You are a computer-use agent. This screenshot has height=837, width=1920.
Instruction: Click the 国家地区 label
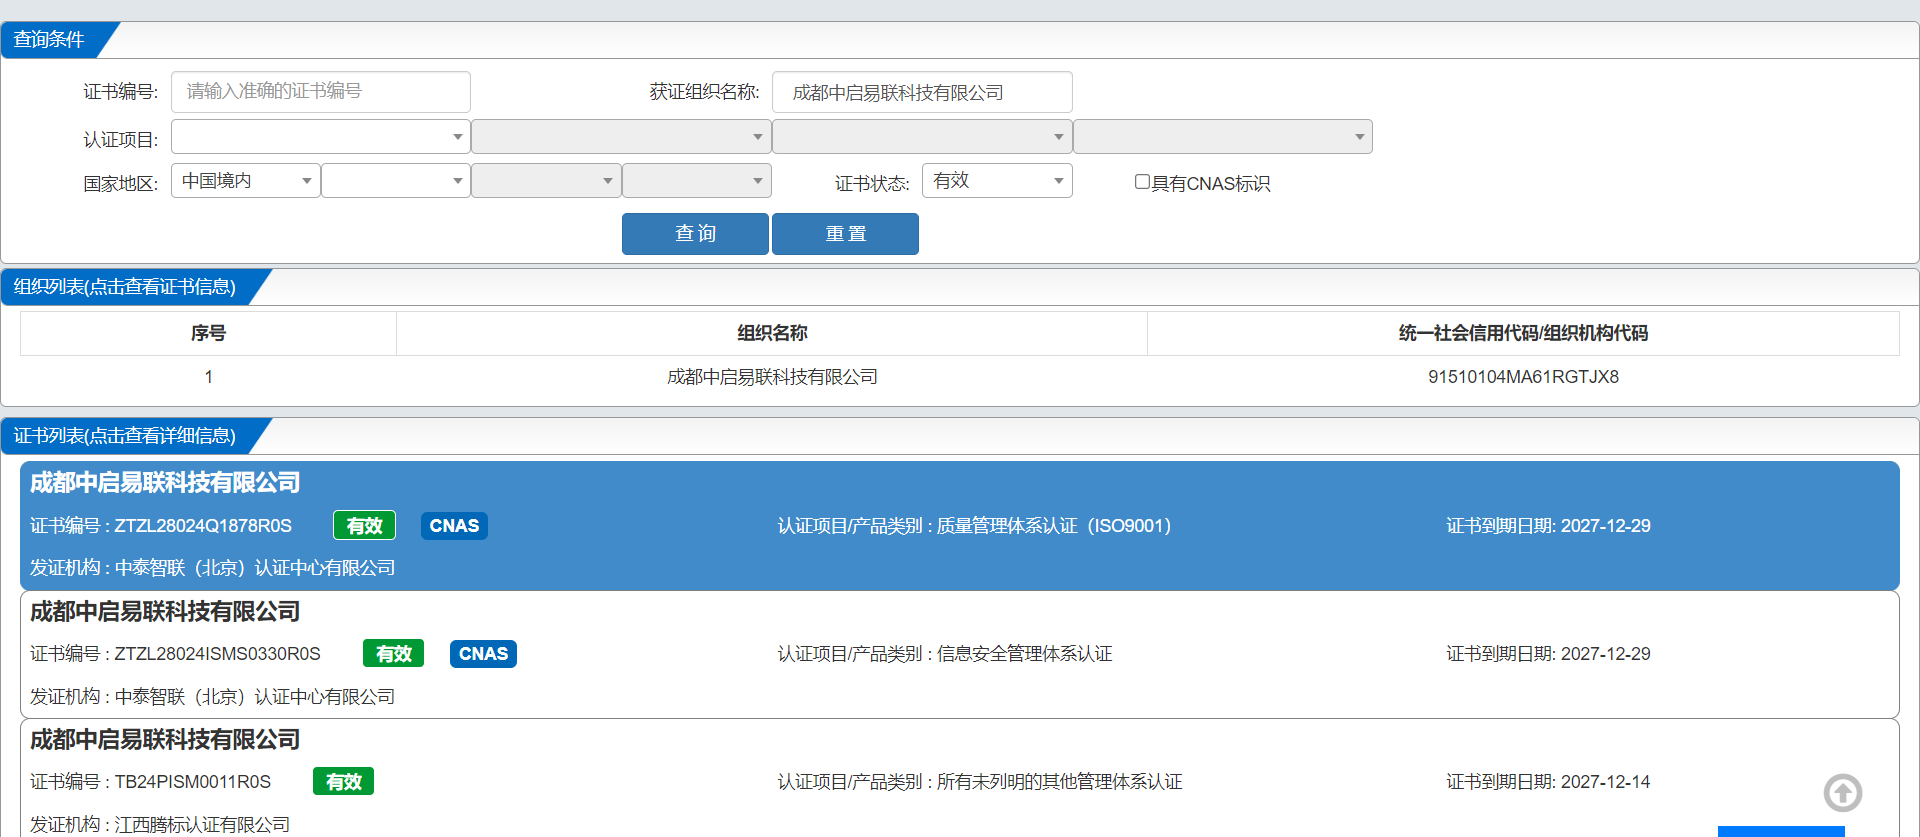click(120, 184)
